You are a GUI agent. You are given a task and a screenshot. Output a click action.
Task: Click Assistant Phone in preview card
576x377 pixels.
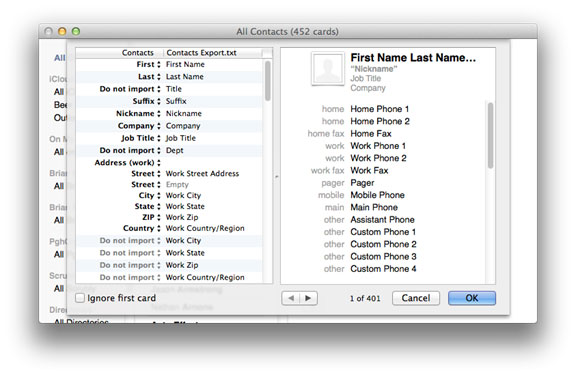[x=382, y=220]
